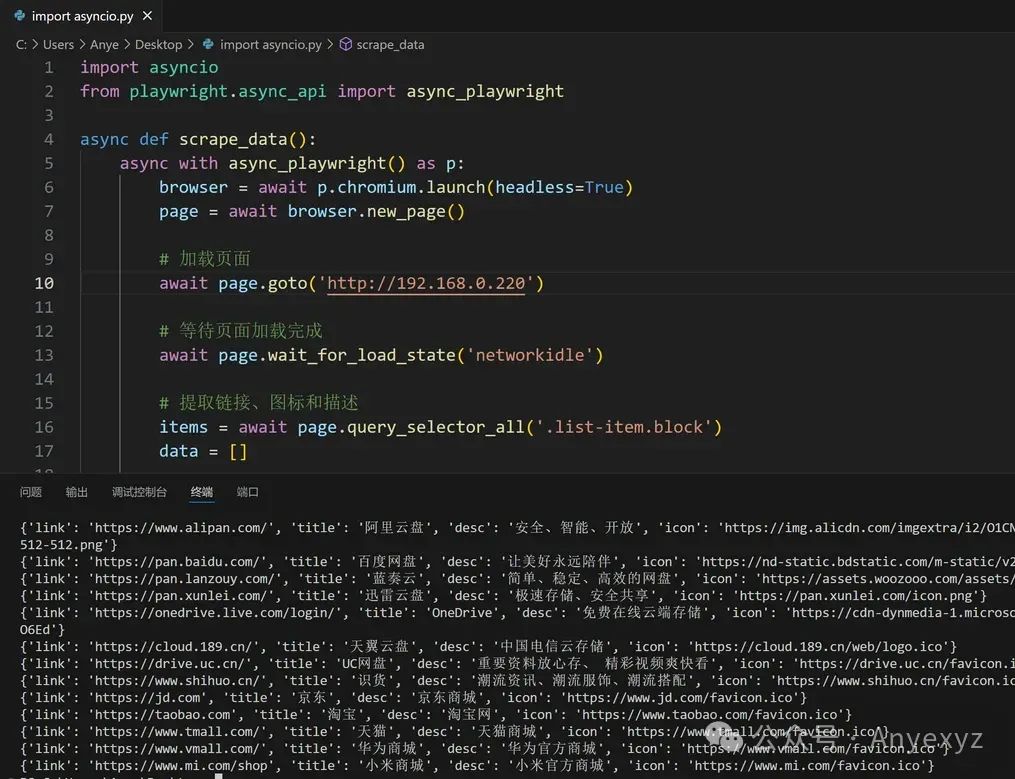Open the import asyncio.py breadcrumb segment

(271, 45)
